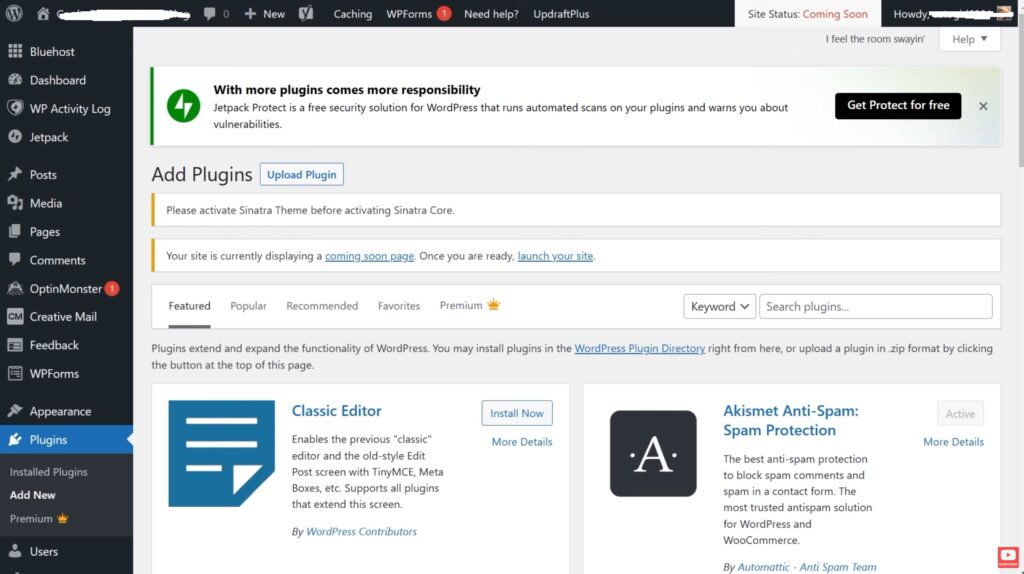
Task: Click the New plus icon
Action: 250,14
